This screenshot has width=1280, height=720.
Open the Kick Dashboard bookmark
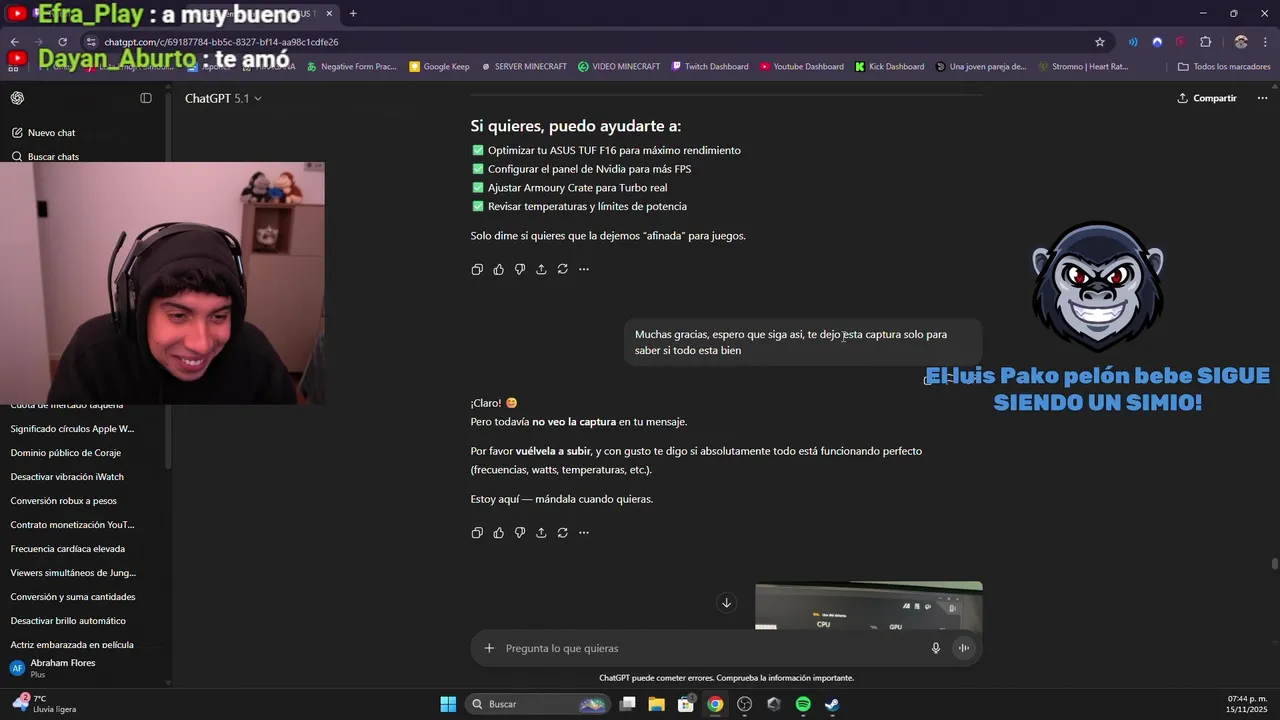[x=889, y=67]
